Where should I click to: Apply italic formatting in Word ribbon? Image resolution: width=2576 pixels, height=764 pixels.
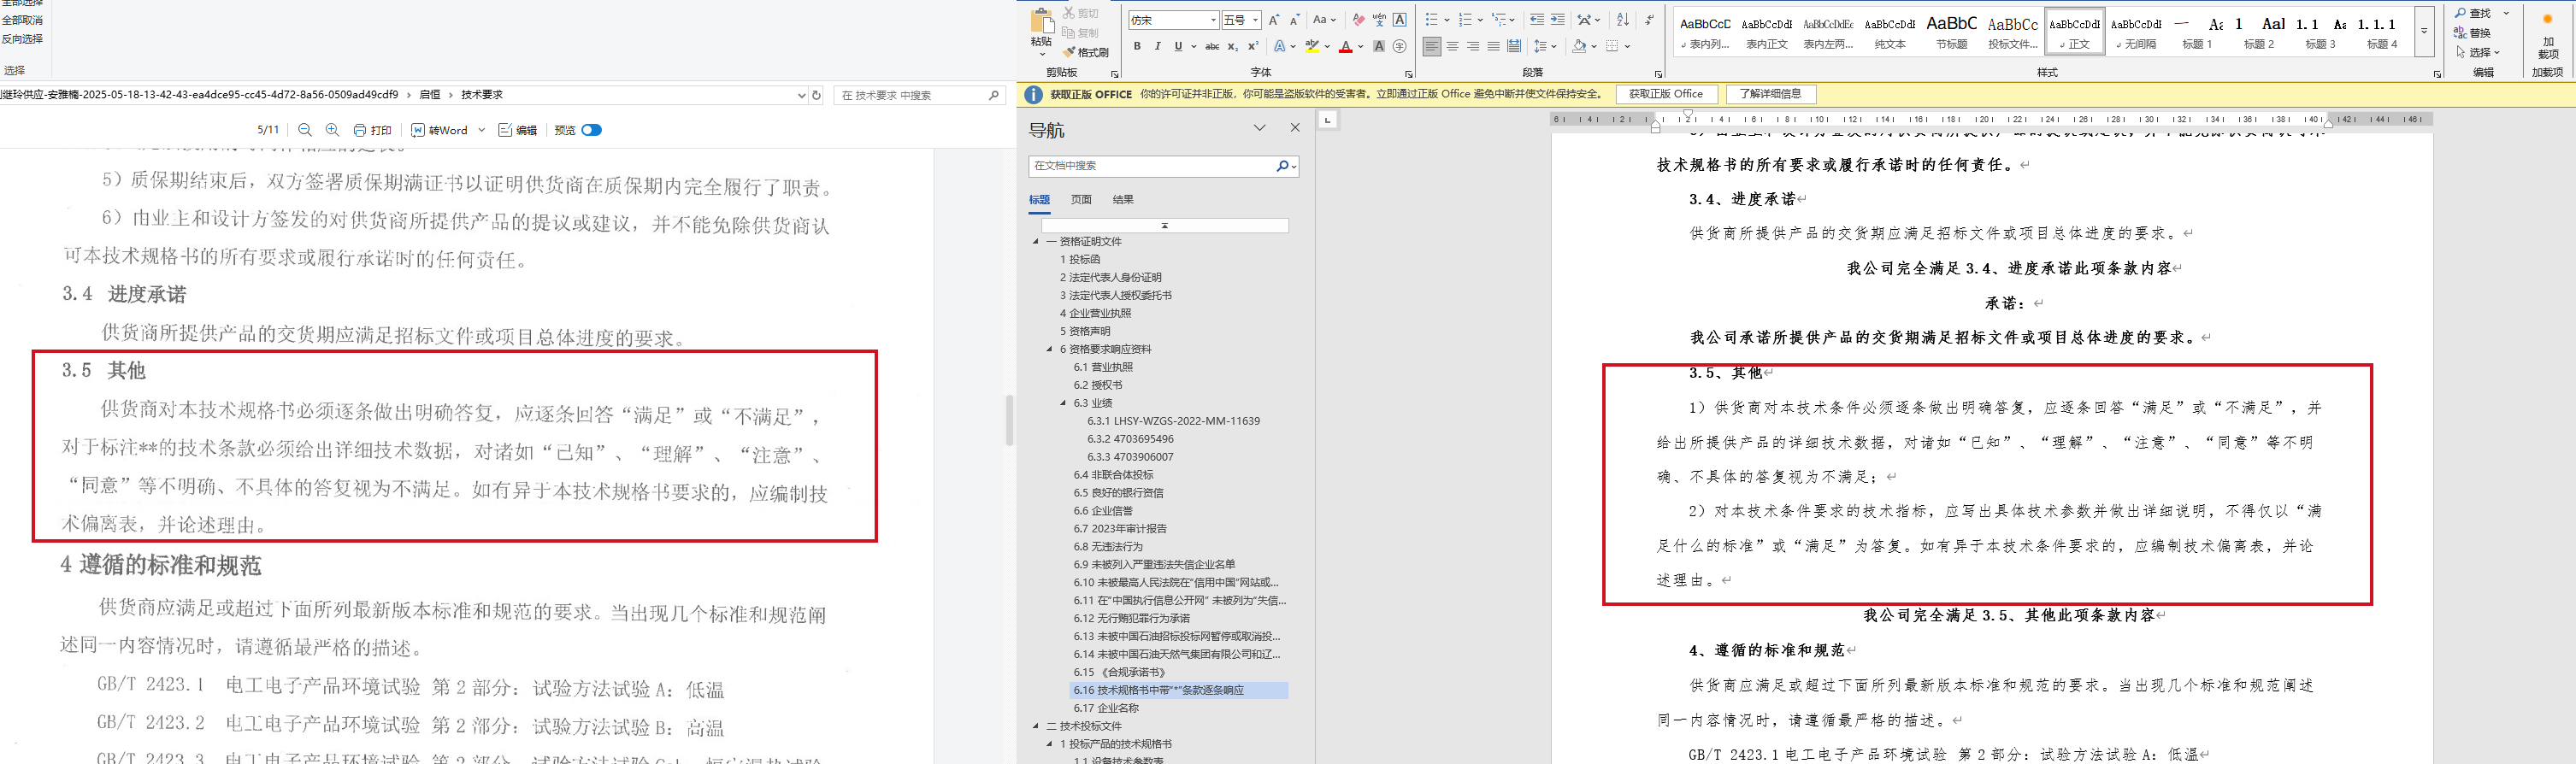click(x=1157, y=46)
